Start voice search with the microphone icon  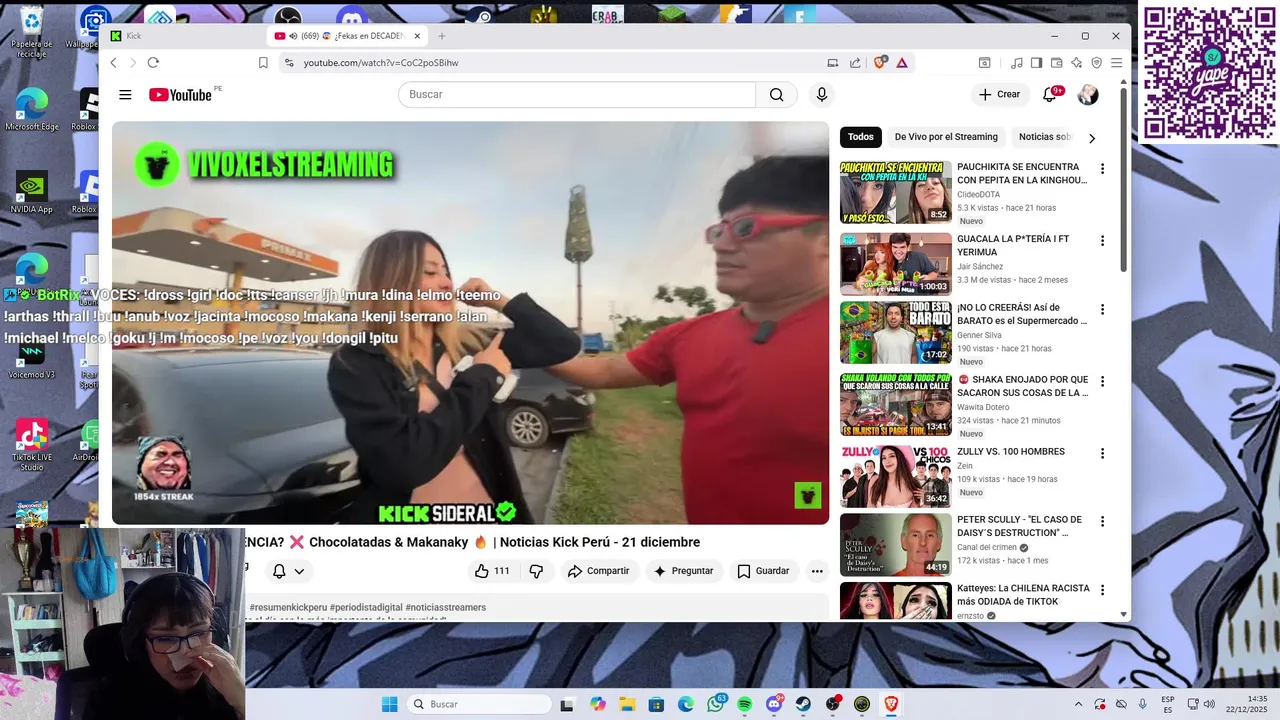(x=822, y=94)
